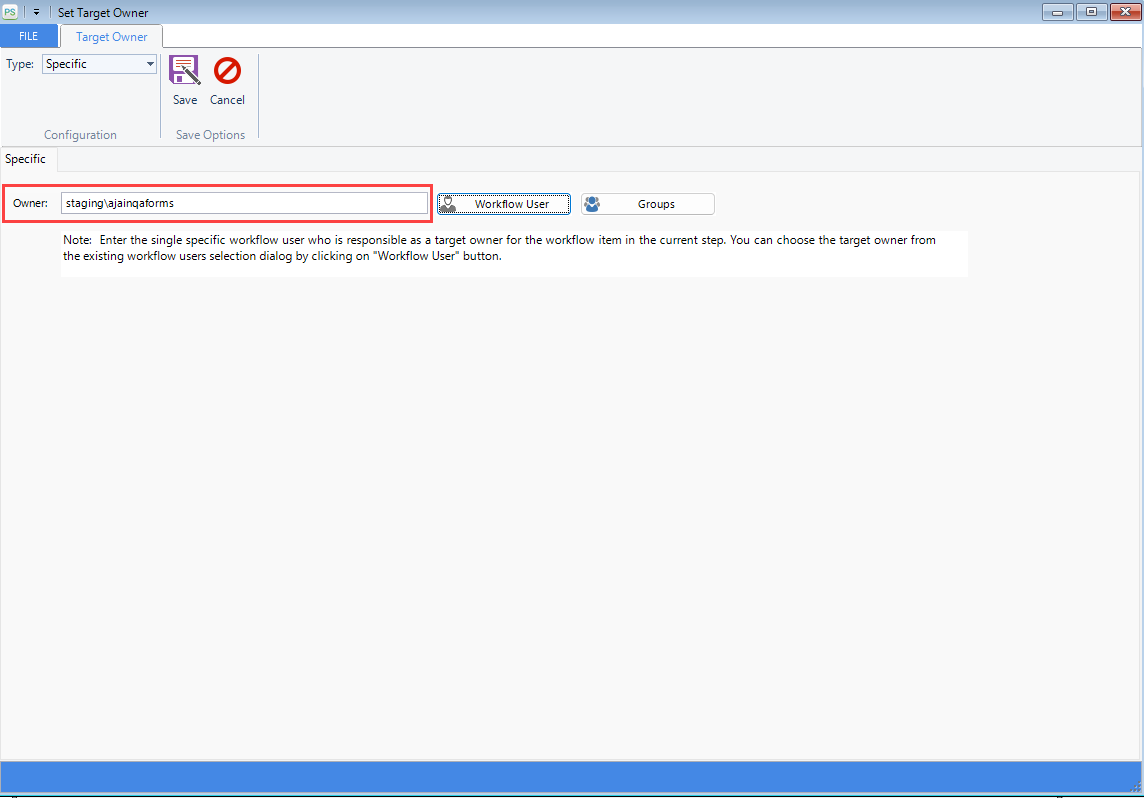
Task: Click the Type combo box showing Specific
Action: [93, 64]
